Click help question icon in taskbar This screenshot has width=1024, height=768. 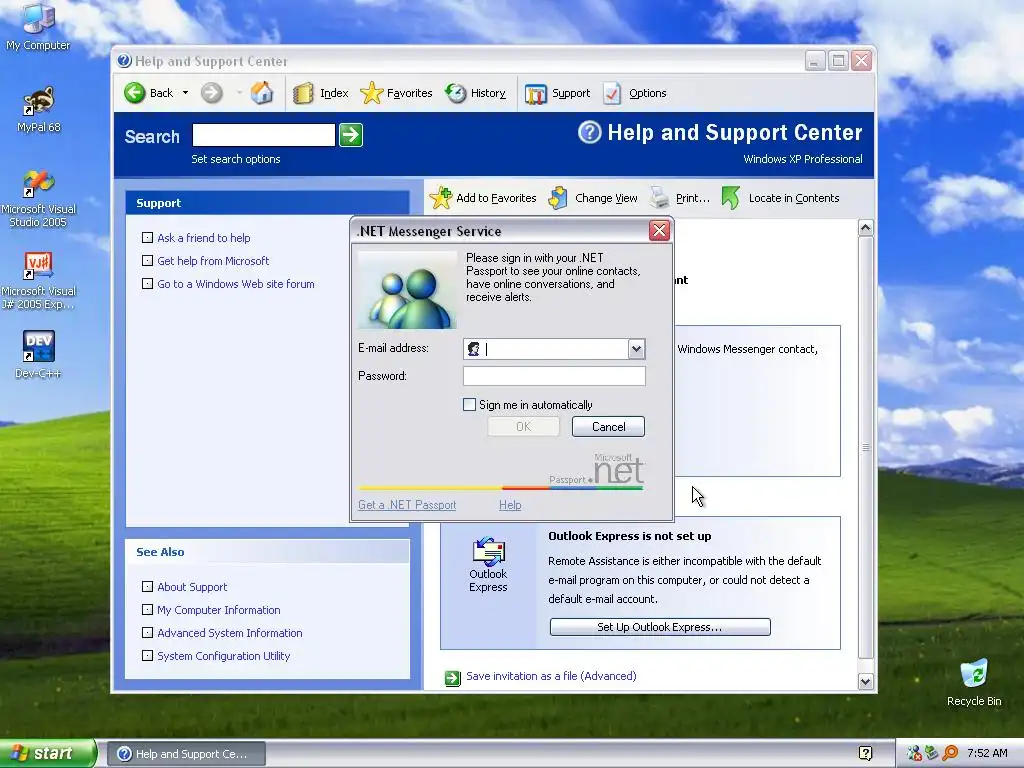tap(865, 753)
